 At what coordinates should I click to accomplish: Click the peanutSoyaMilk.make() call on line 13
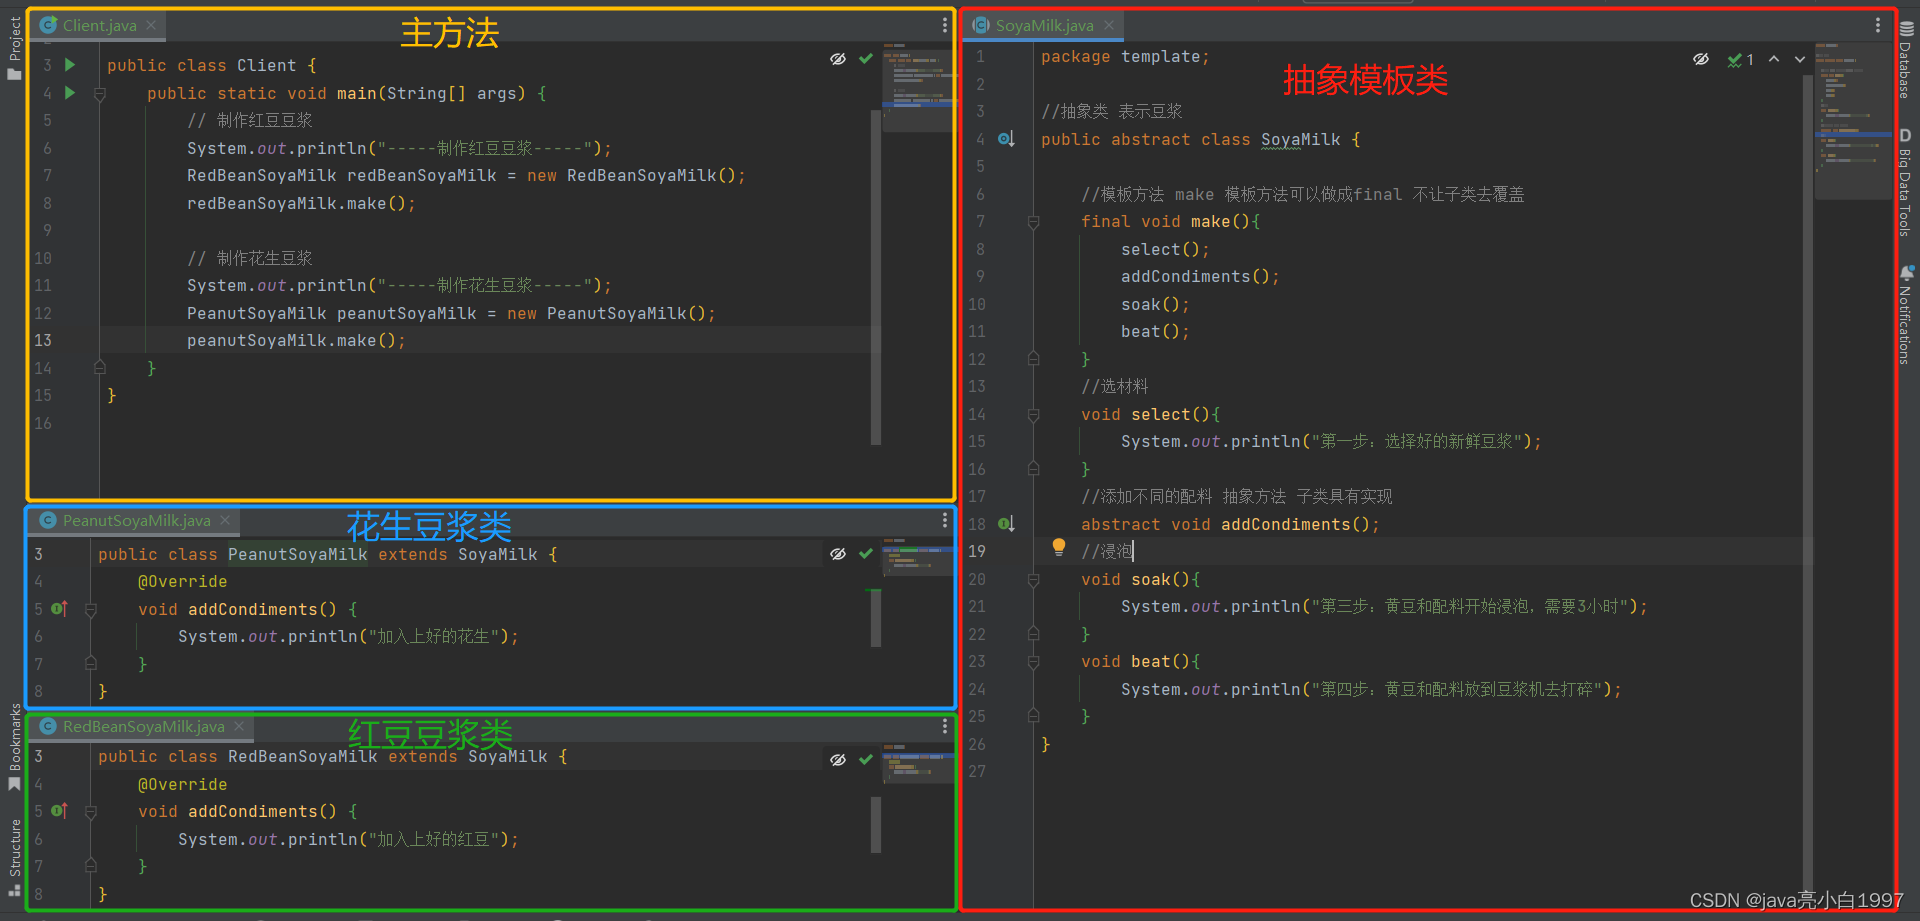[296, 341]
